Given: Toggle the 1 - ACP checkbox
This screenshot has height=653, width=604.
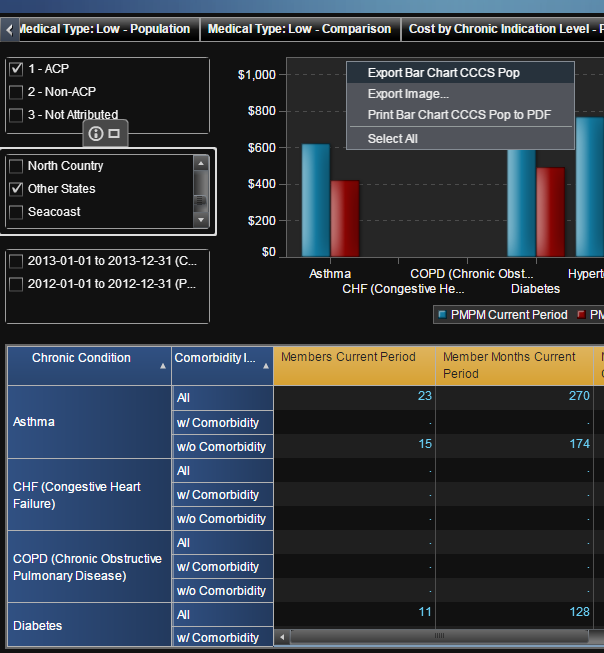Looking at the screenshot, I should pos(16,69).
